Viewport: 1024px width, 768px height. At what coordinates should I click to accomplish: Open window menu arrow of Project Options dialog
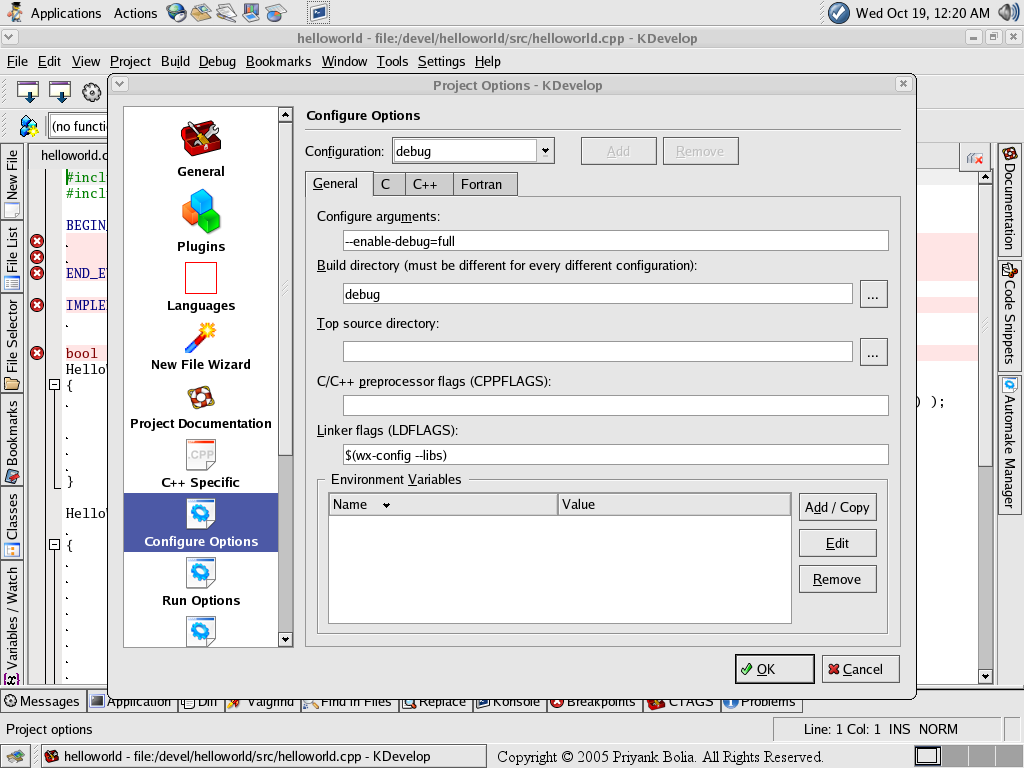120,84
